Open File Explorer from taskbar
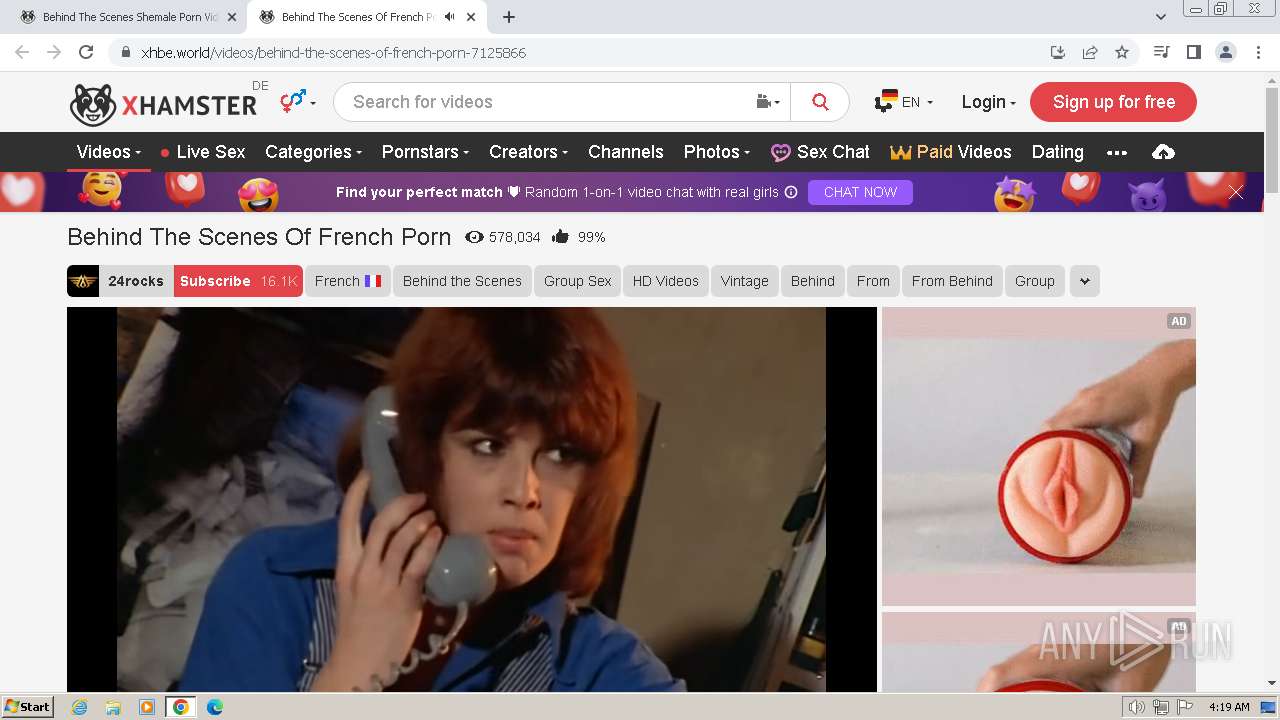 (x=113, y=707)
